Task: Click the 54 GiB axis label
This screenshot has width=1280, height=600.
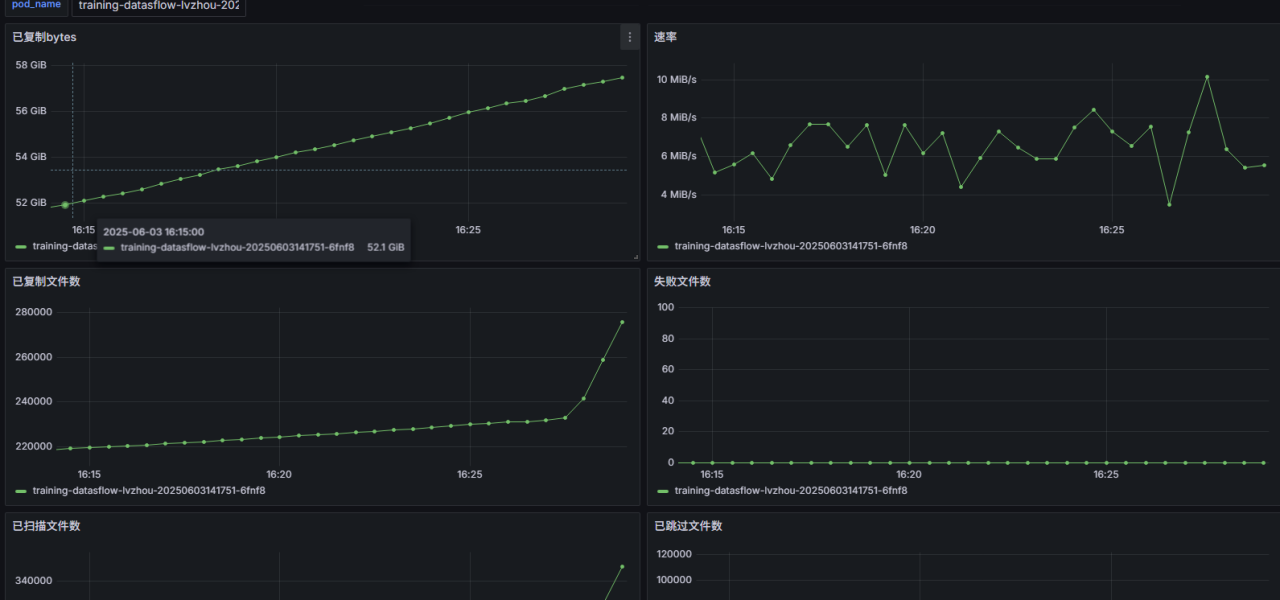Action: click(x=31, y=157)
